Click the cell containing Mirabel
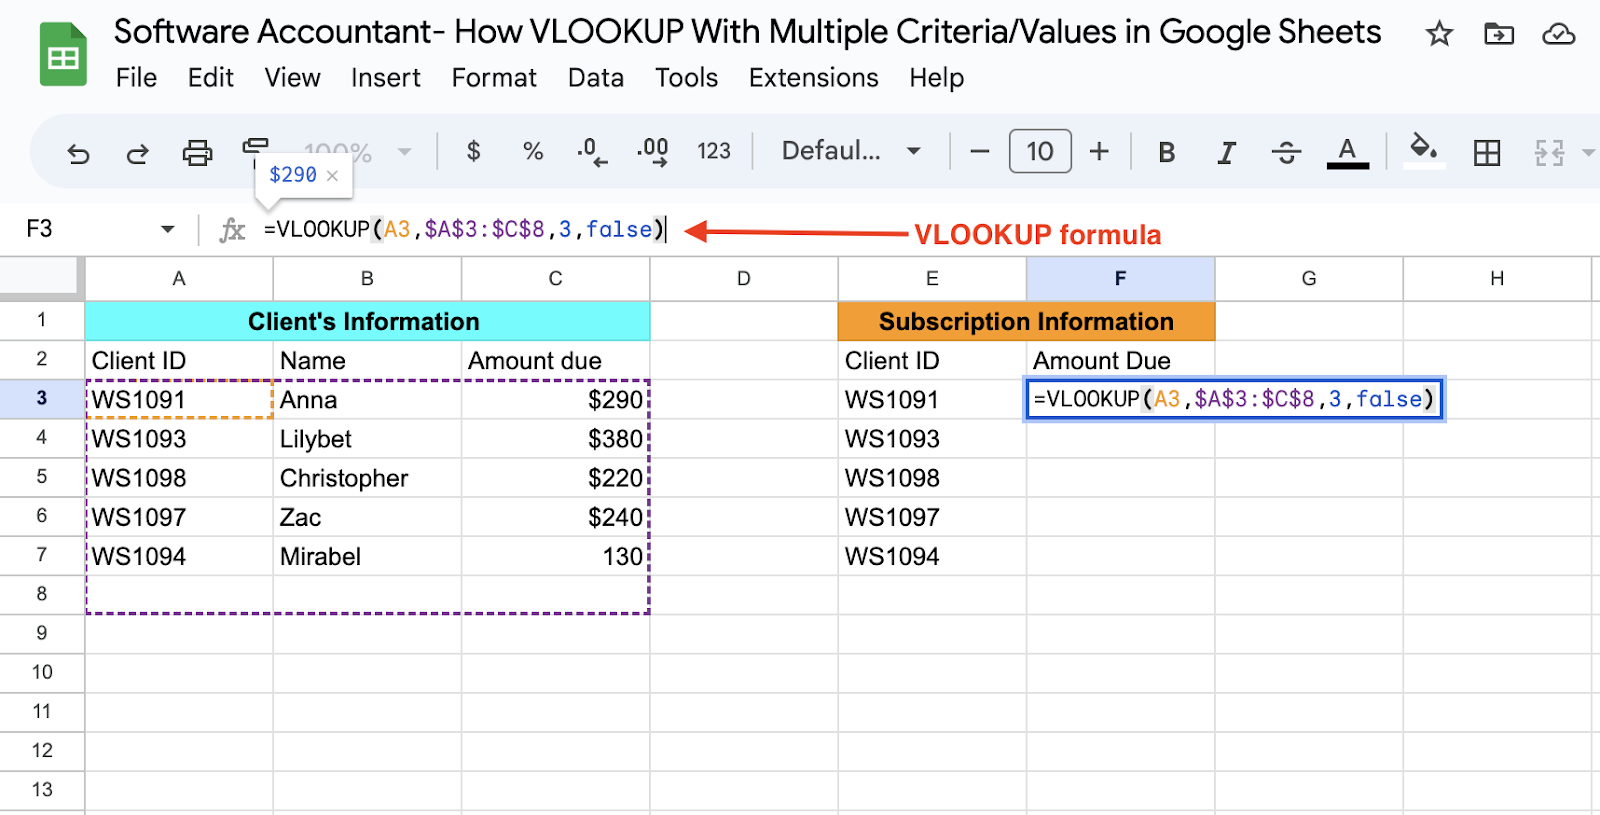Image resolution: width=1600 pixels, height=815 pixels. 367,556
